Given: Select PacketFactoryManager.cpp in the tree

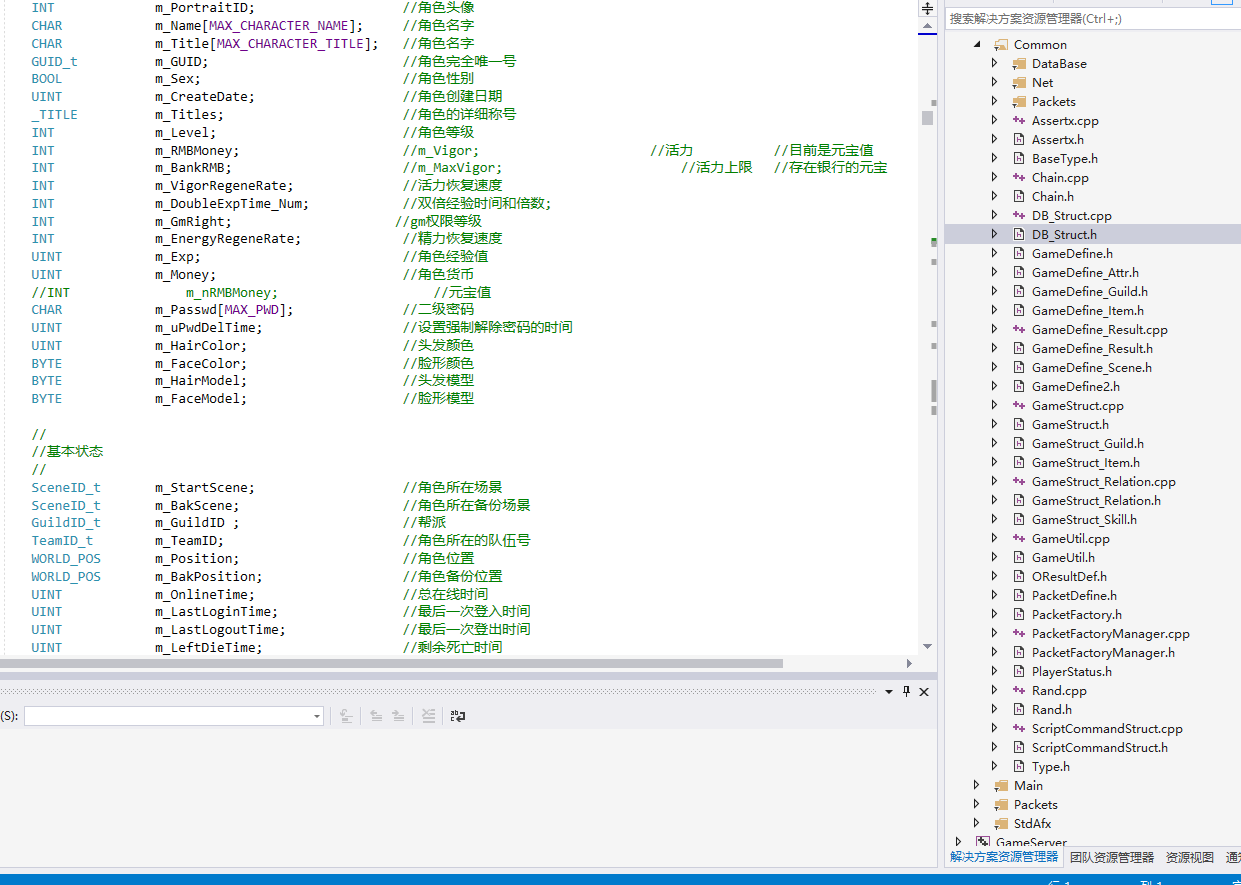Looking at the screenshot, I should (1110, 633).
